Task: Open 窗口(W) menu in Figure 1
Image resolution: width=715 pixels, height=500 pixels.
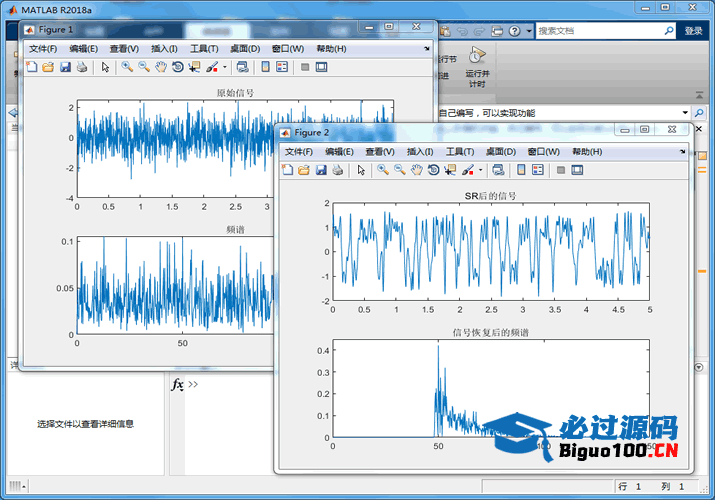Action: click(288, 49)
